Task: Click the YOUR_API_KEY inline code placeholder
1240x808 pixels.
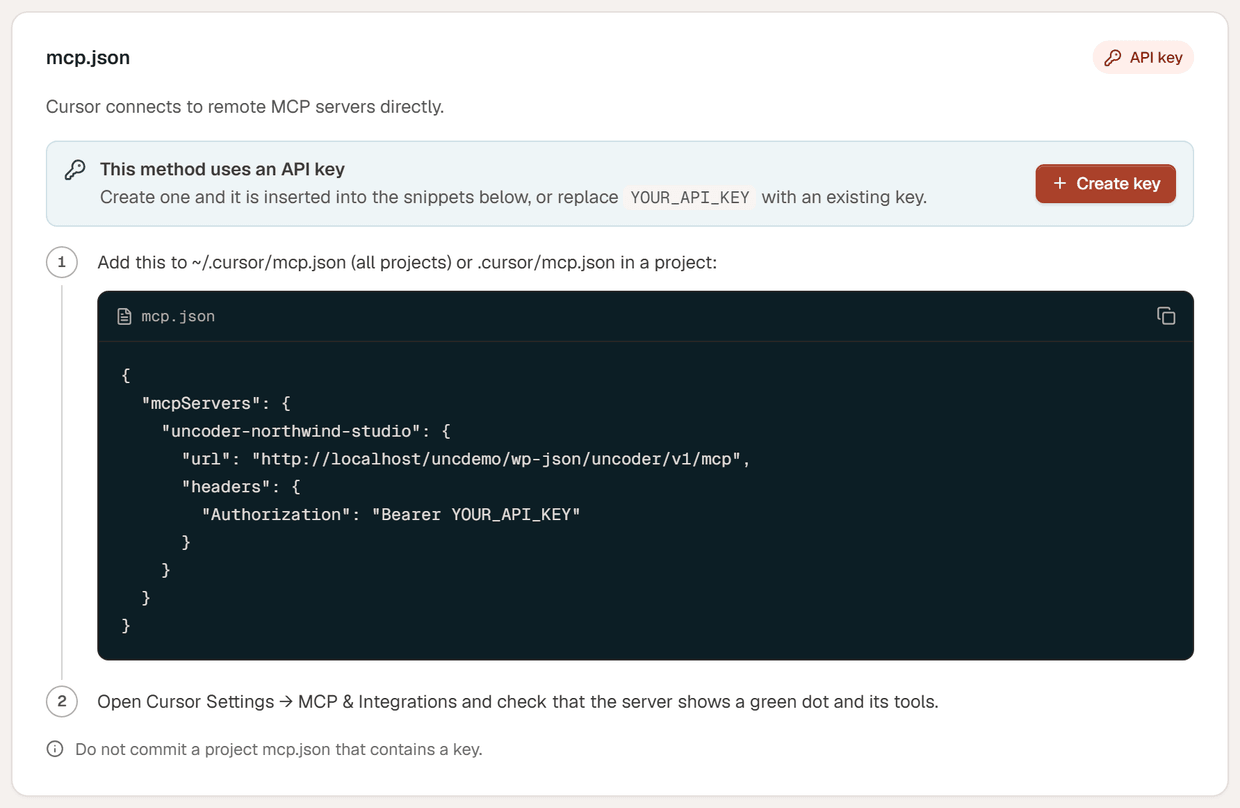Action: 690,197
